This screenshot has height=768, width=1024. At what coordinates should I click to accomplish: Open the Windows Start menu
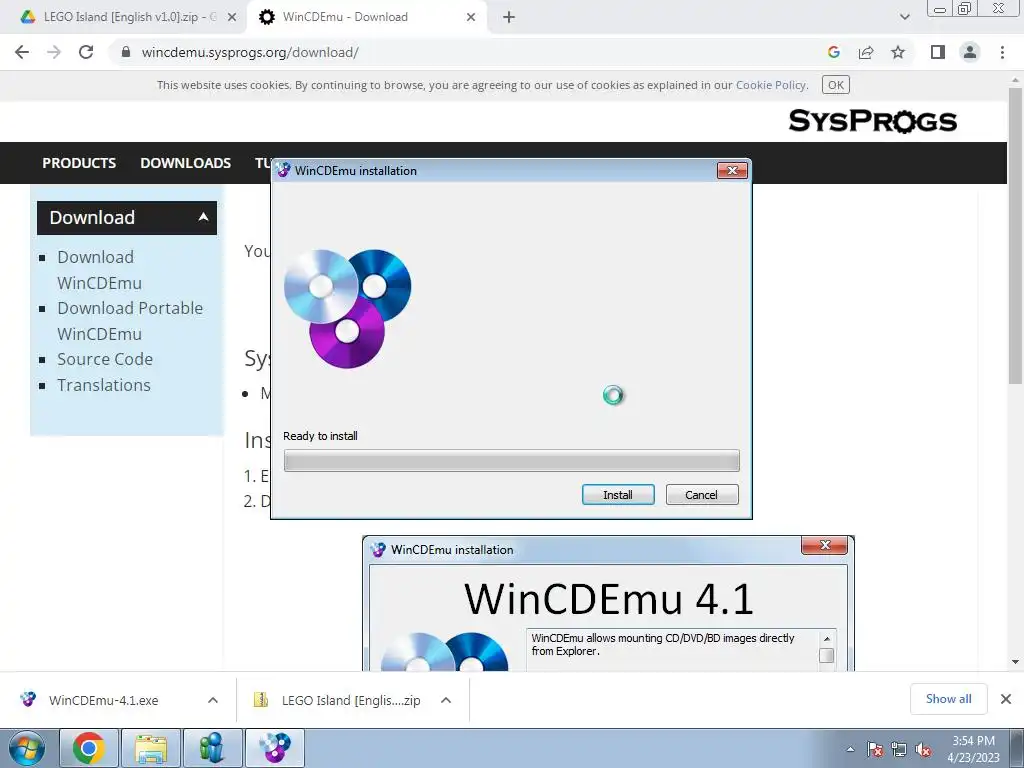pyautogui.click(x=27, y=748)
